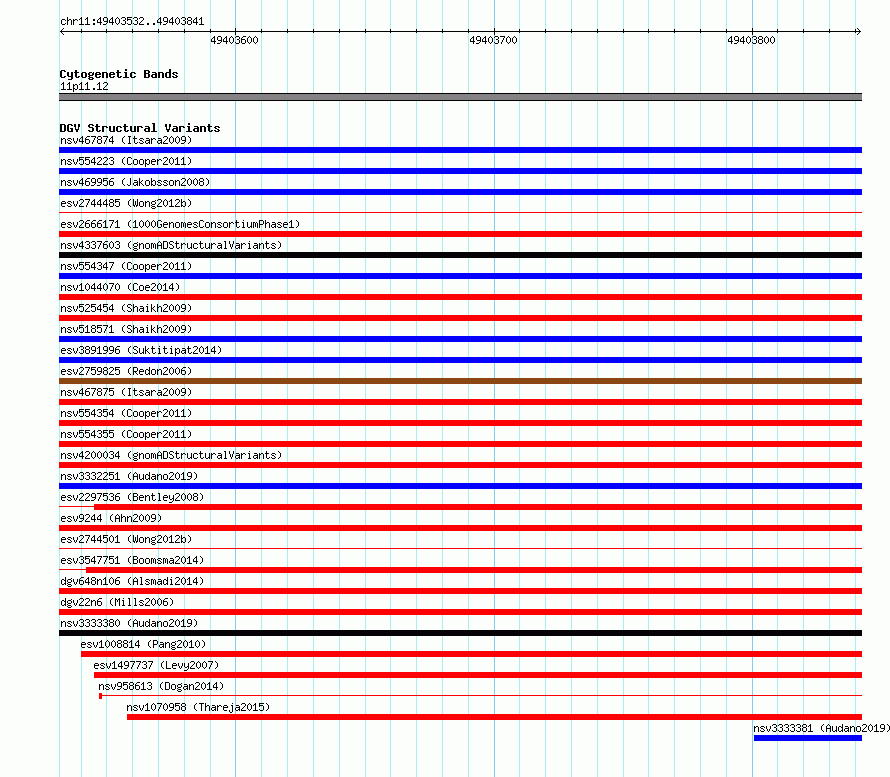Click the nsv554354 (Cooper2011) label
Image resolution: width=890 pixels, height=777 pixels.
(126, 413)
